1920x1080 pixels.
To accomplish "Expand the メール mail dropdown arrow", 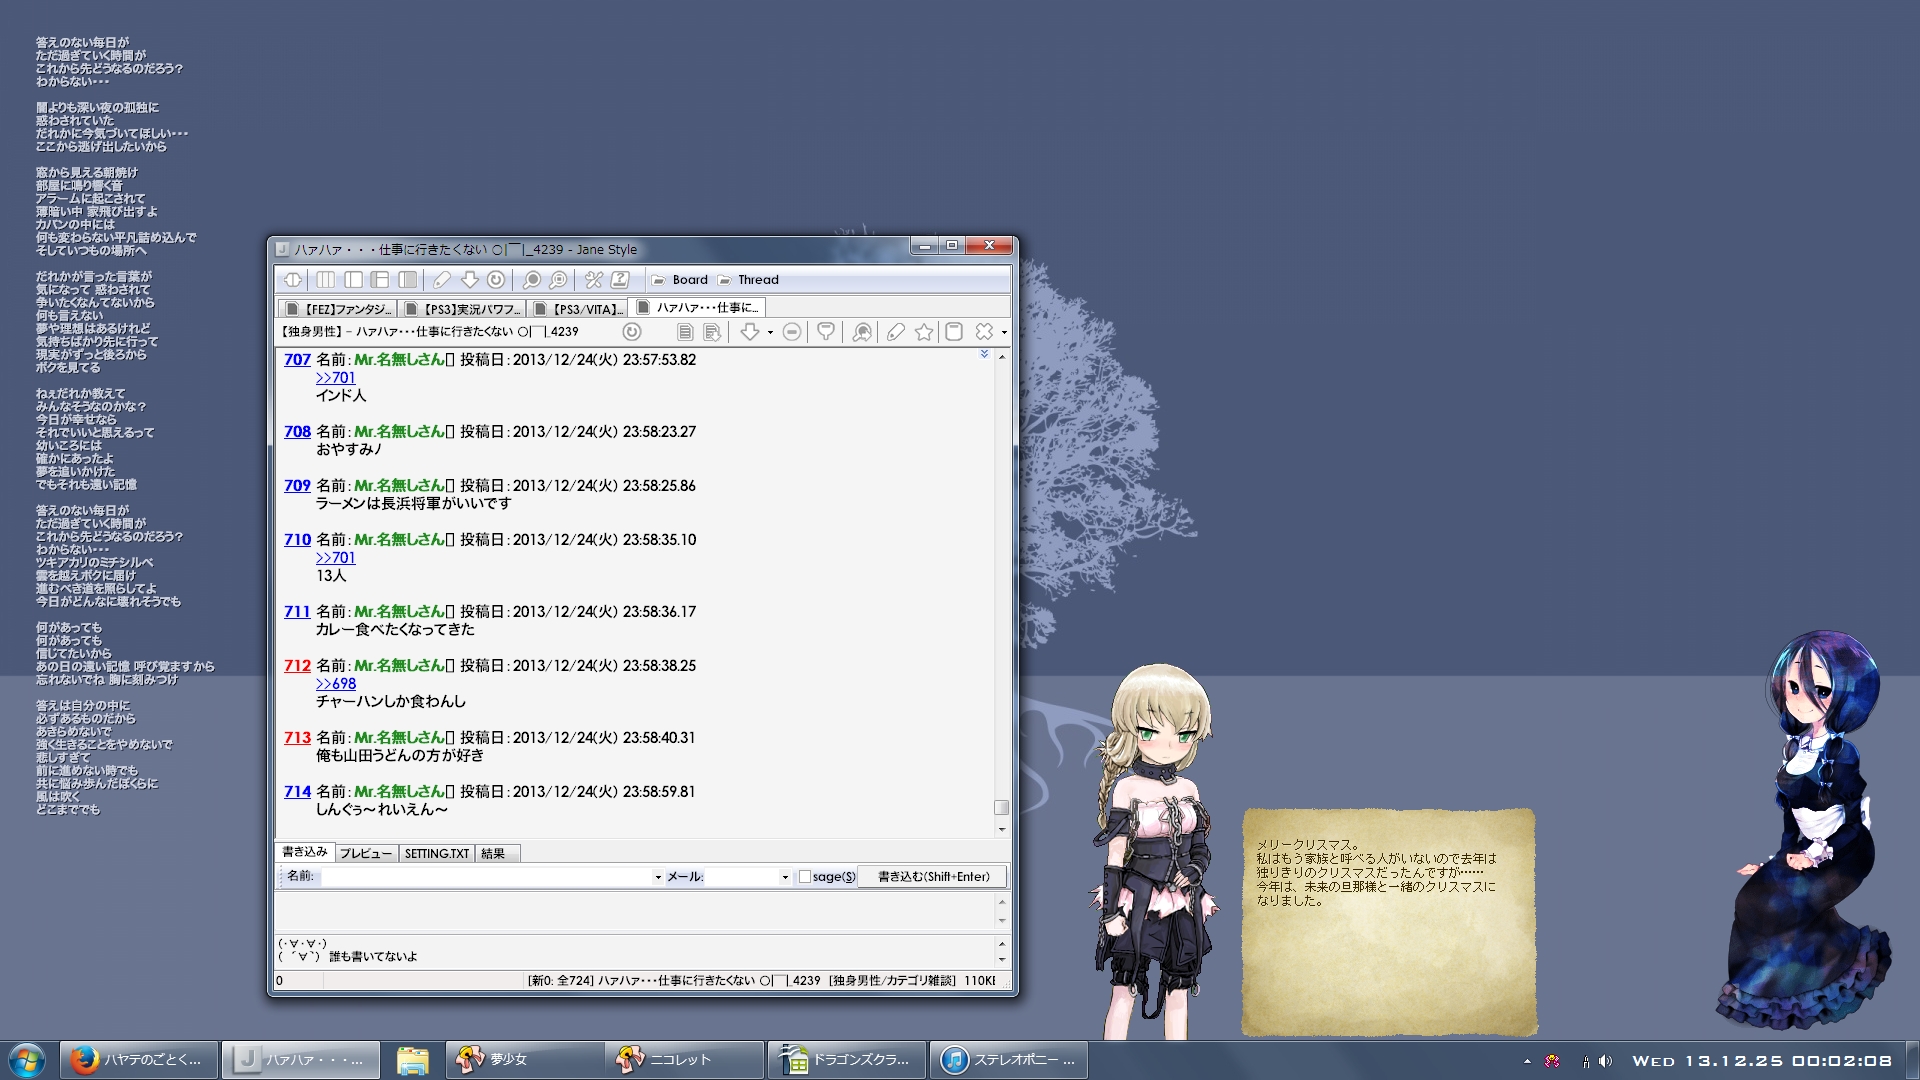I will [x=785, y=877].
